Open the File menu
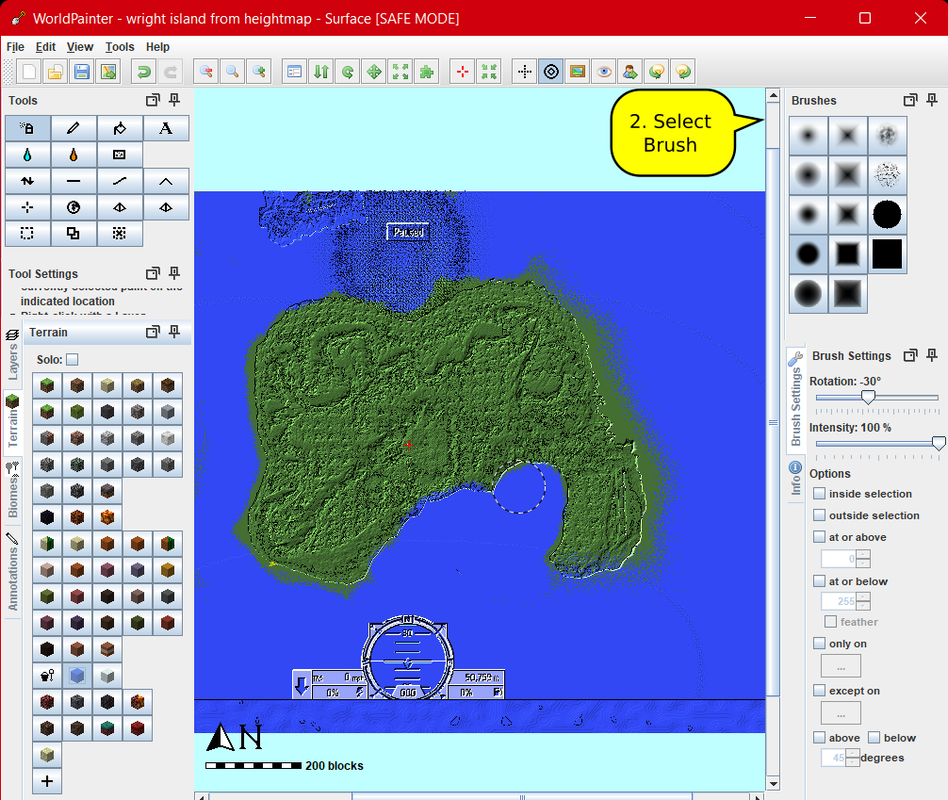The height and width of the screenshot is (800, 948). click(x=15, y=47)
